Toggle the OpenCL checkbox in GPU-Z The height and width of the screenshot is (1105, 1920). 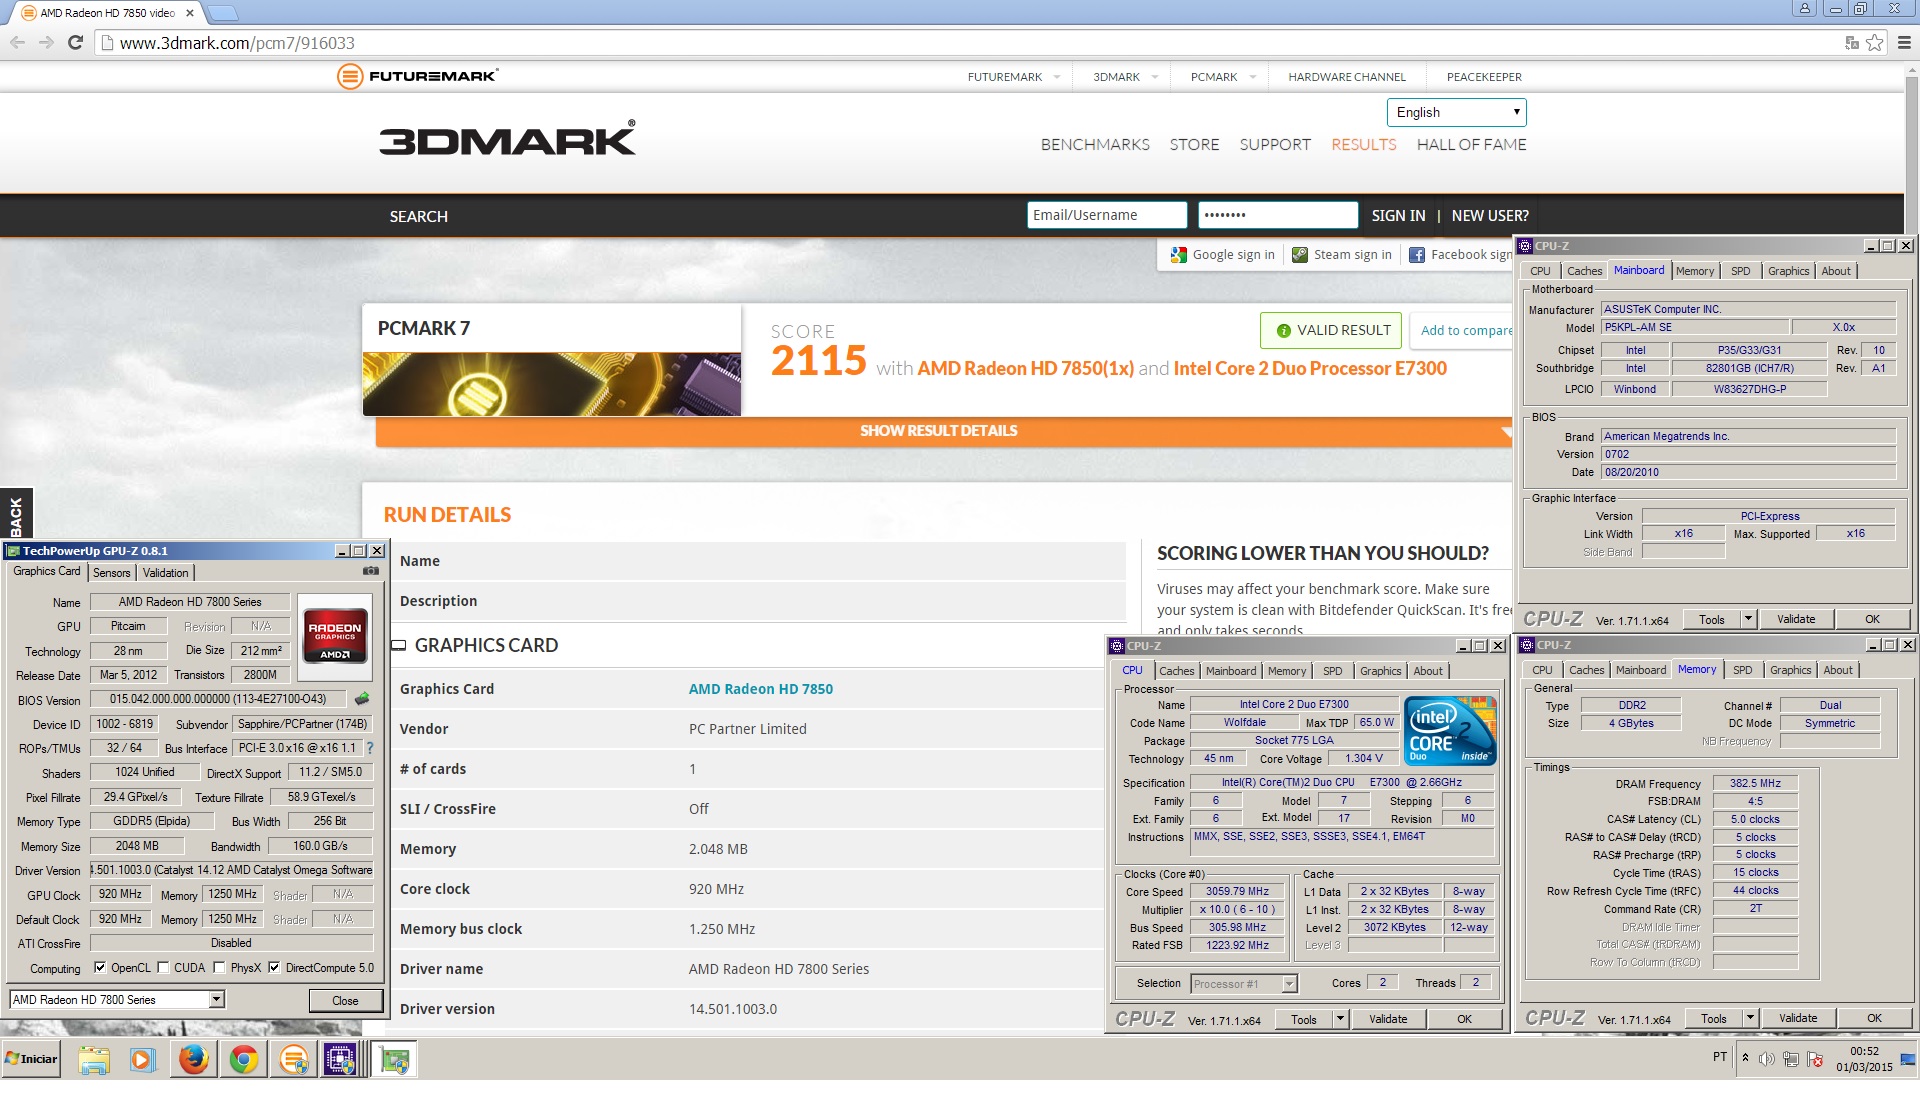click(100, 967)
